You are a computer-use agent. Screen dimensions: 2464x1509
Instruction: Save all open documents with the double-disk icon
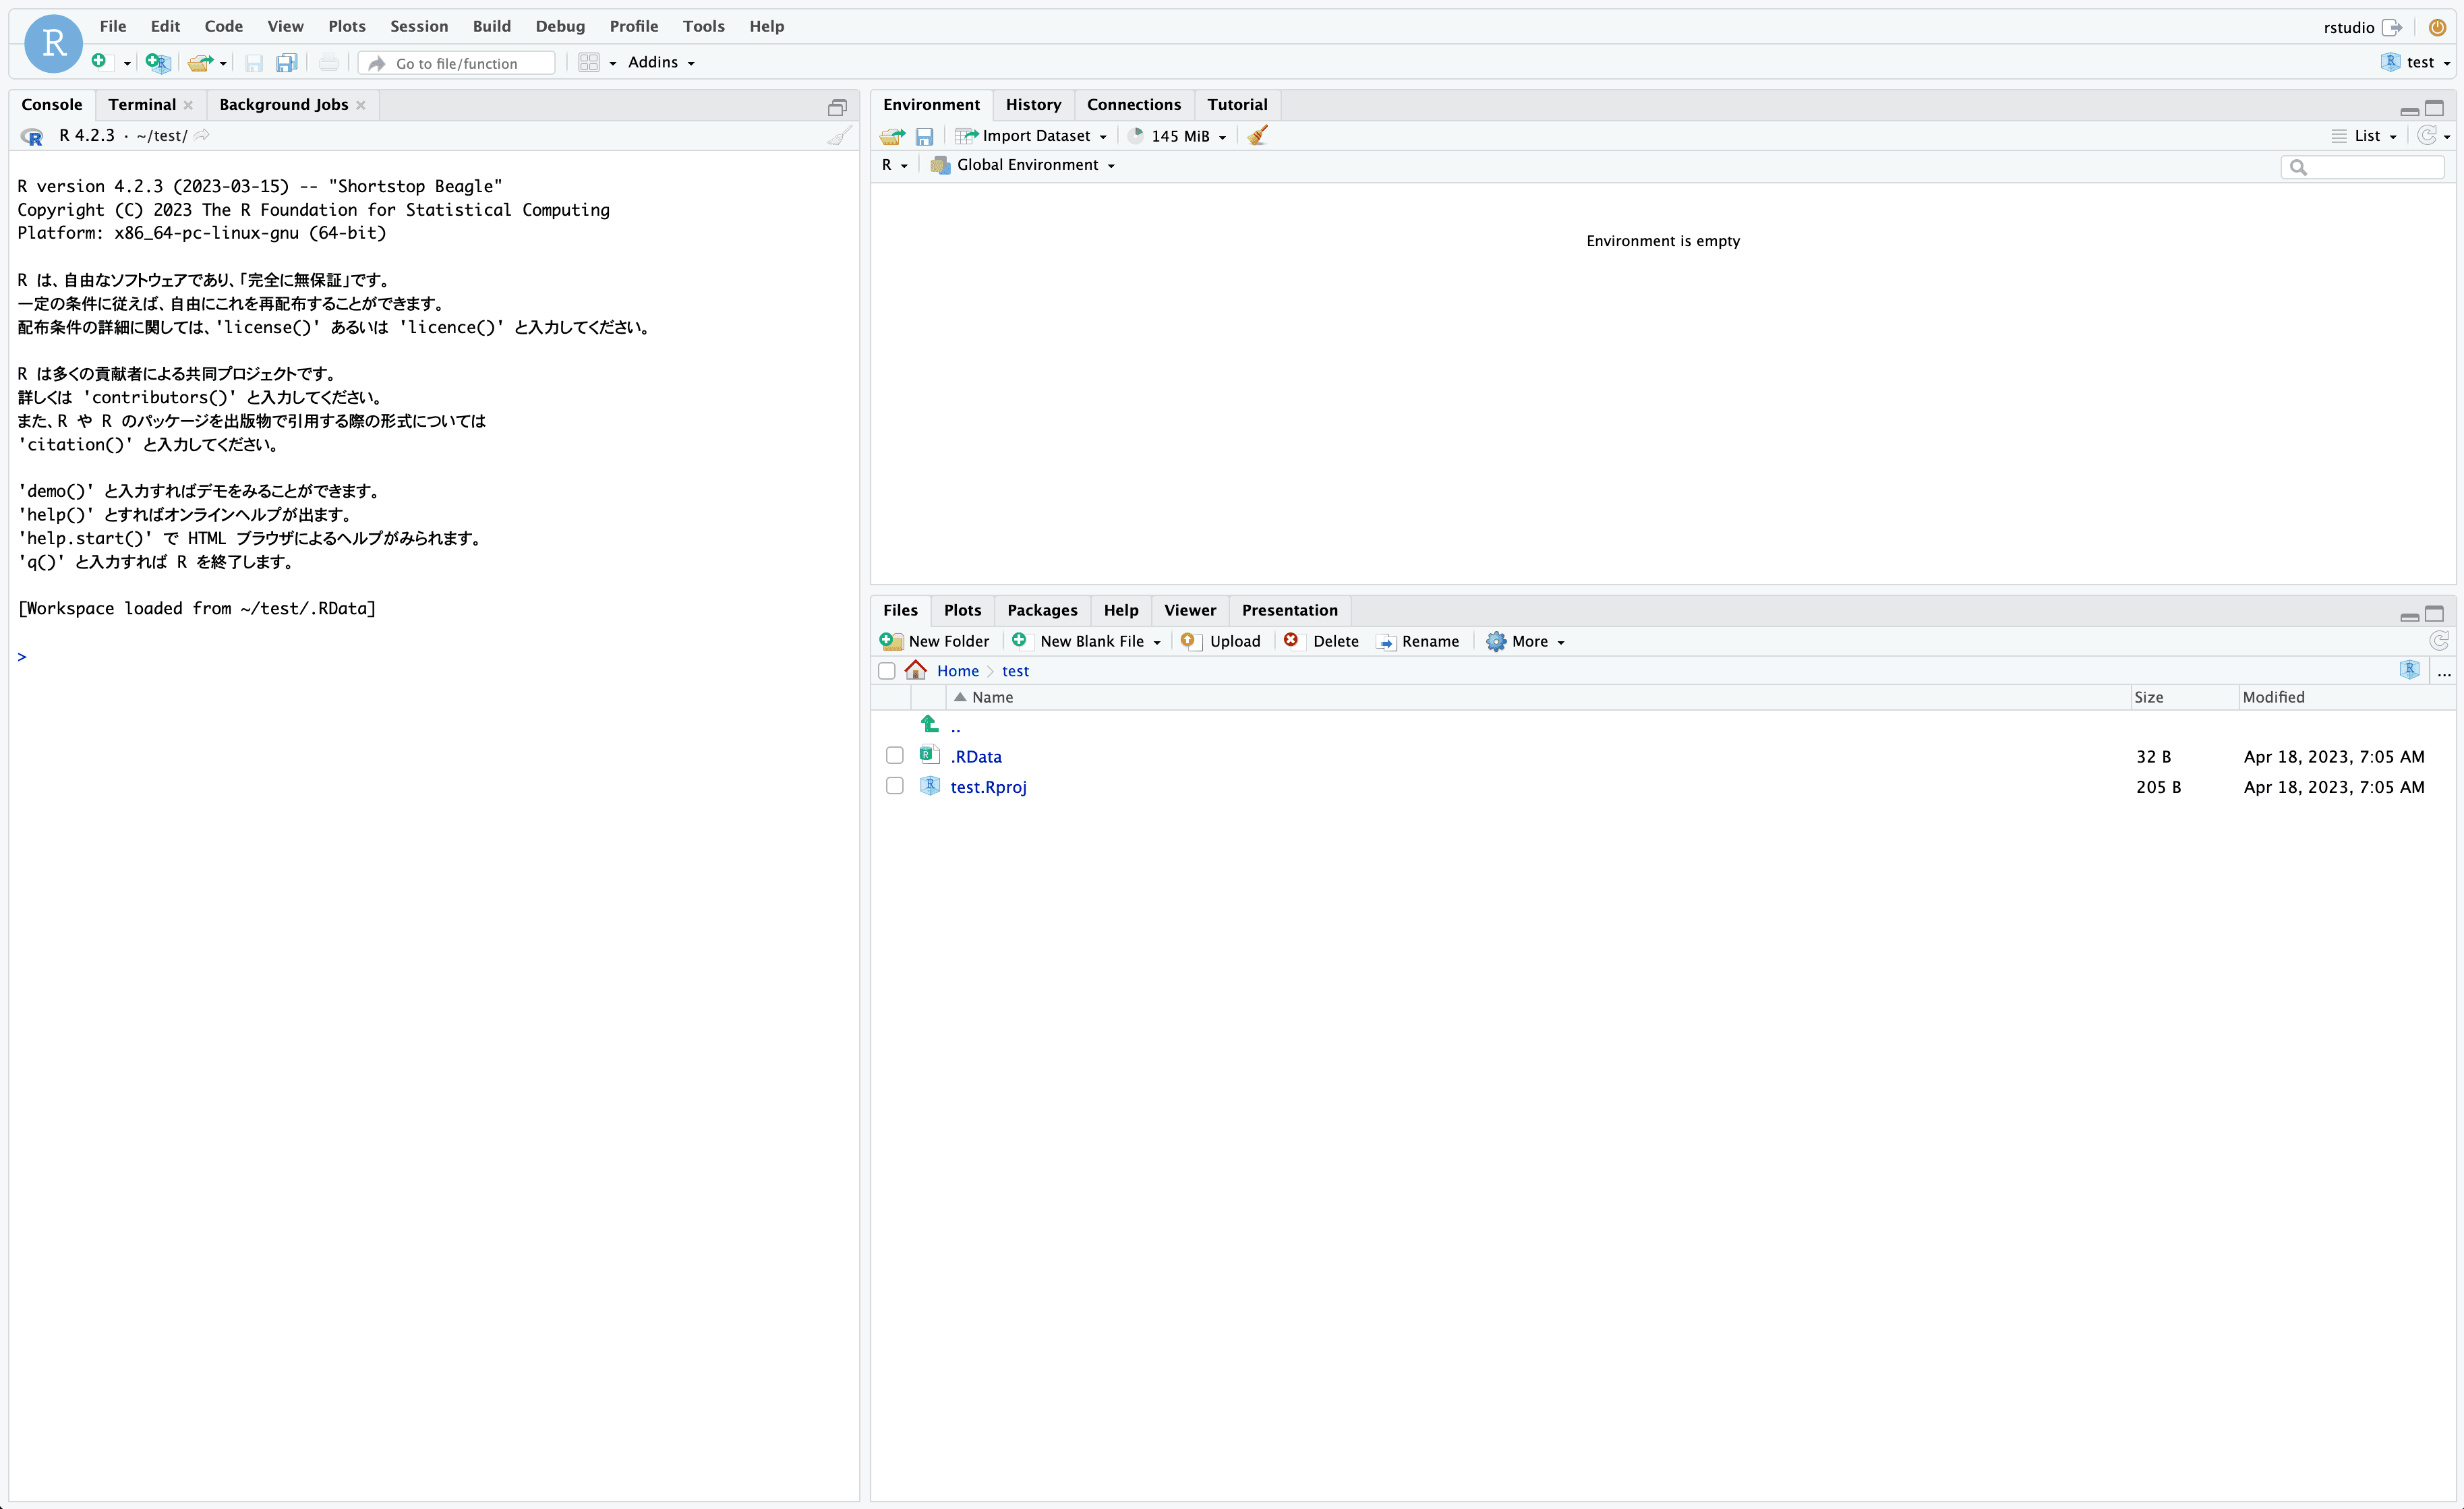click(287, 62)
